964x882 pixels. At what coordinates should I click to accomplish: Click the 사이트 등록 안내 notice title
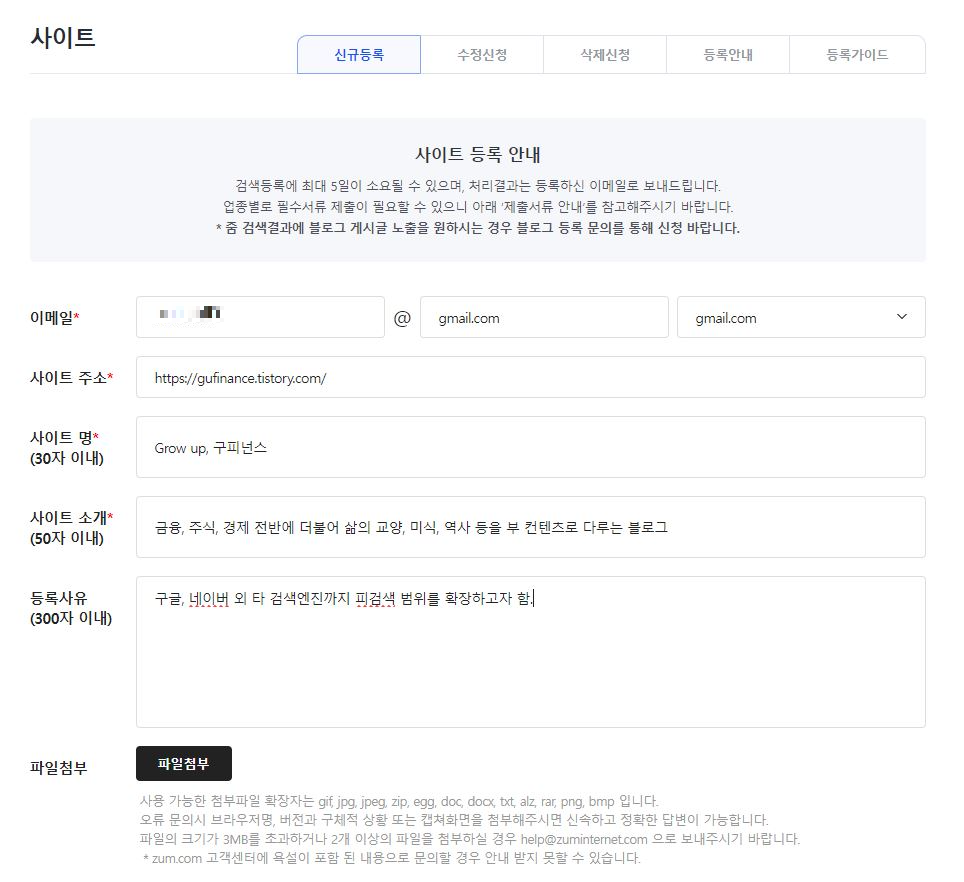point(478,154)
